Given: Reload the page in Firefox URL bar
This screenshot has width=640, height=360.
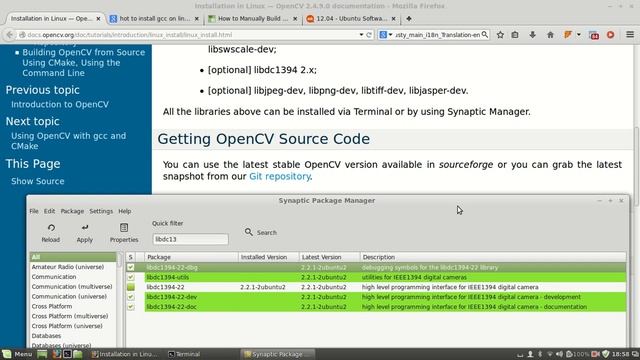Looking at the screenshot, I should [x=369, y=35].
